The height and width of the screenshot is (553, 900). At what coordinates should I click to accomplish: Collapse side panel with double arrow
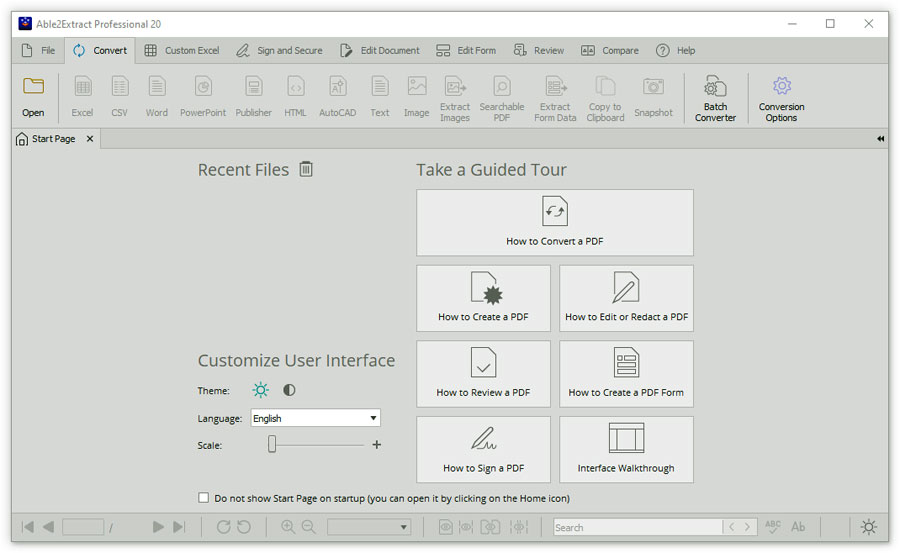pyautogui.click(x=880, y=139)
